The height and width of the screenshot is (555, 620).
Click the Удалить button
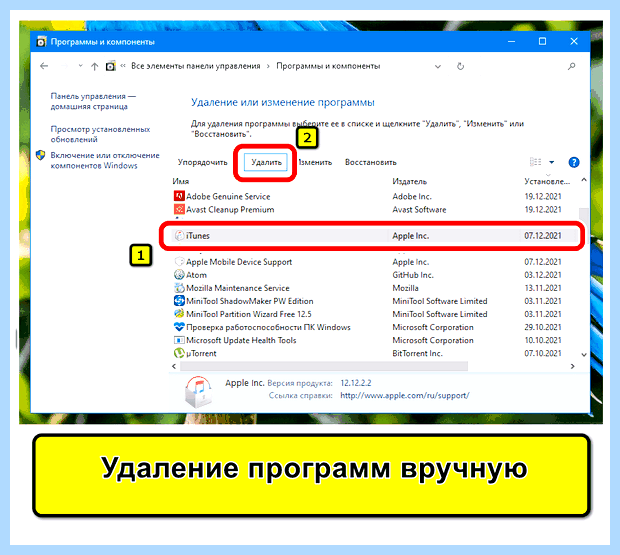tap(266, 162)
